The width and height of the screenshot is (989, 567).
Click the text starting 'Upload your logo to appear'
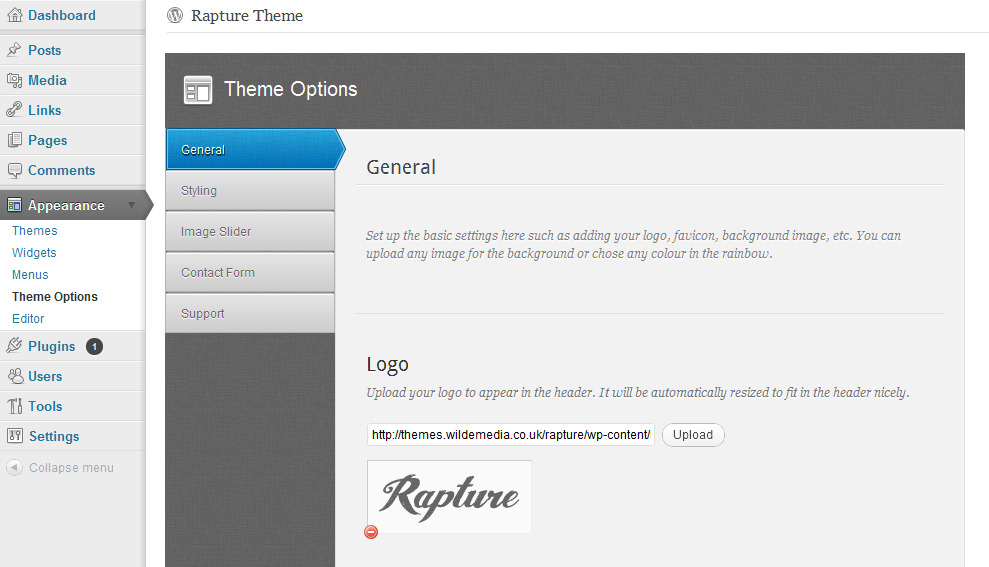pos(638,392)
